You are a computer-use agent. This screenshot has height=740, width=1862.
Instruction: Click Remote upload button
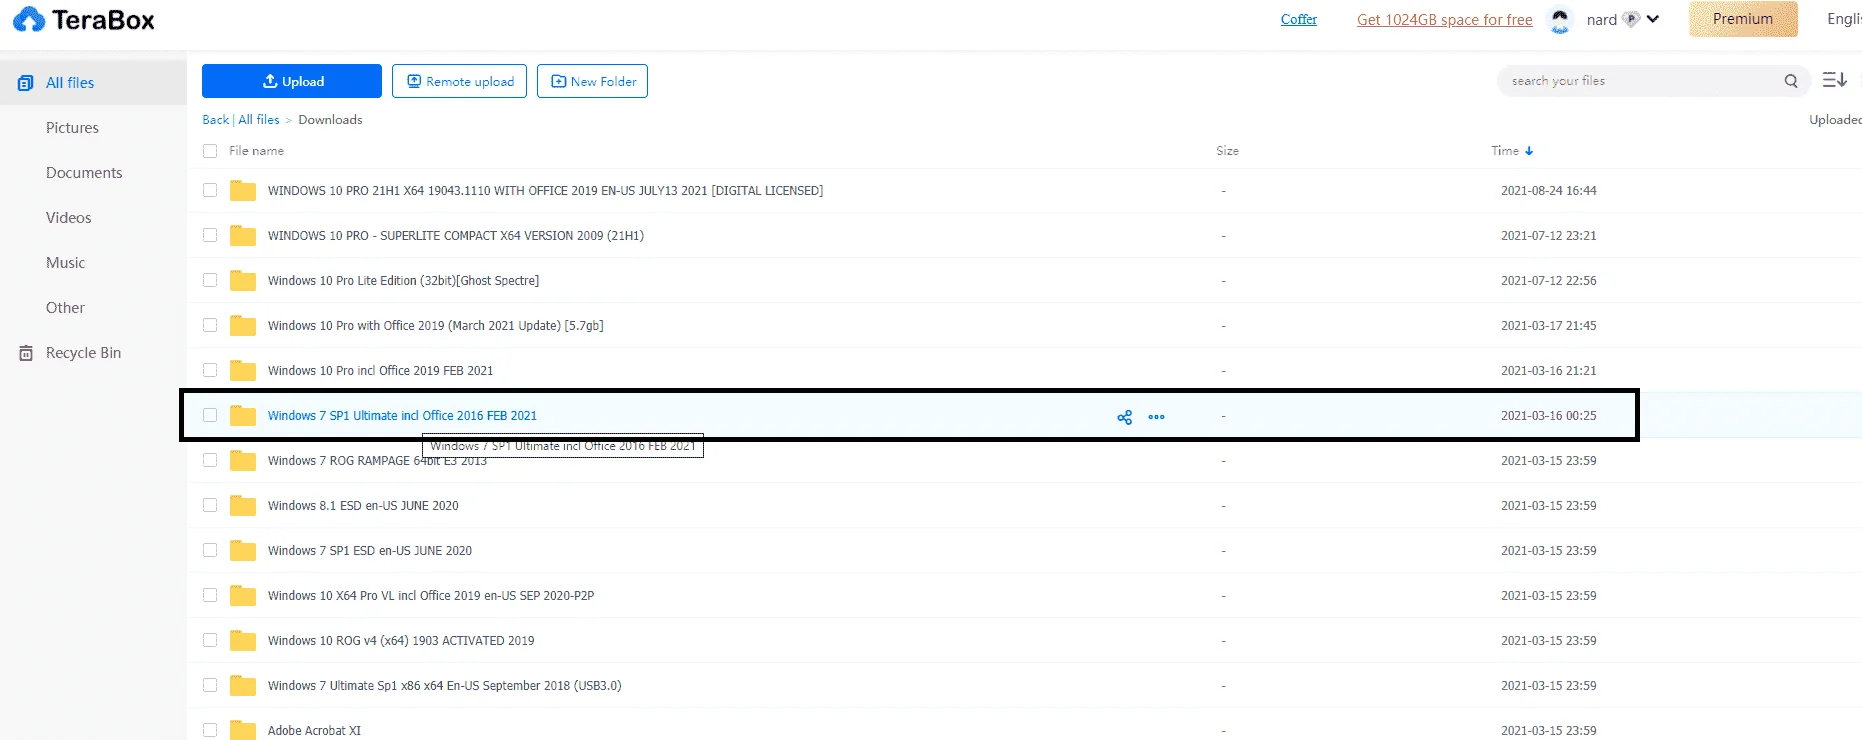[x=460, y=81]
